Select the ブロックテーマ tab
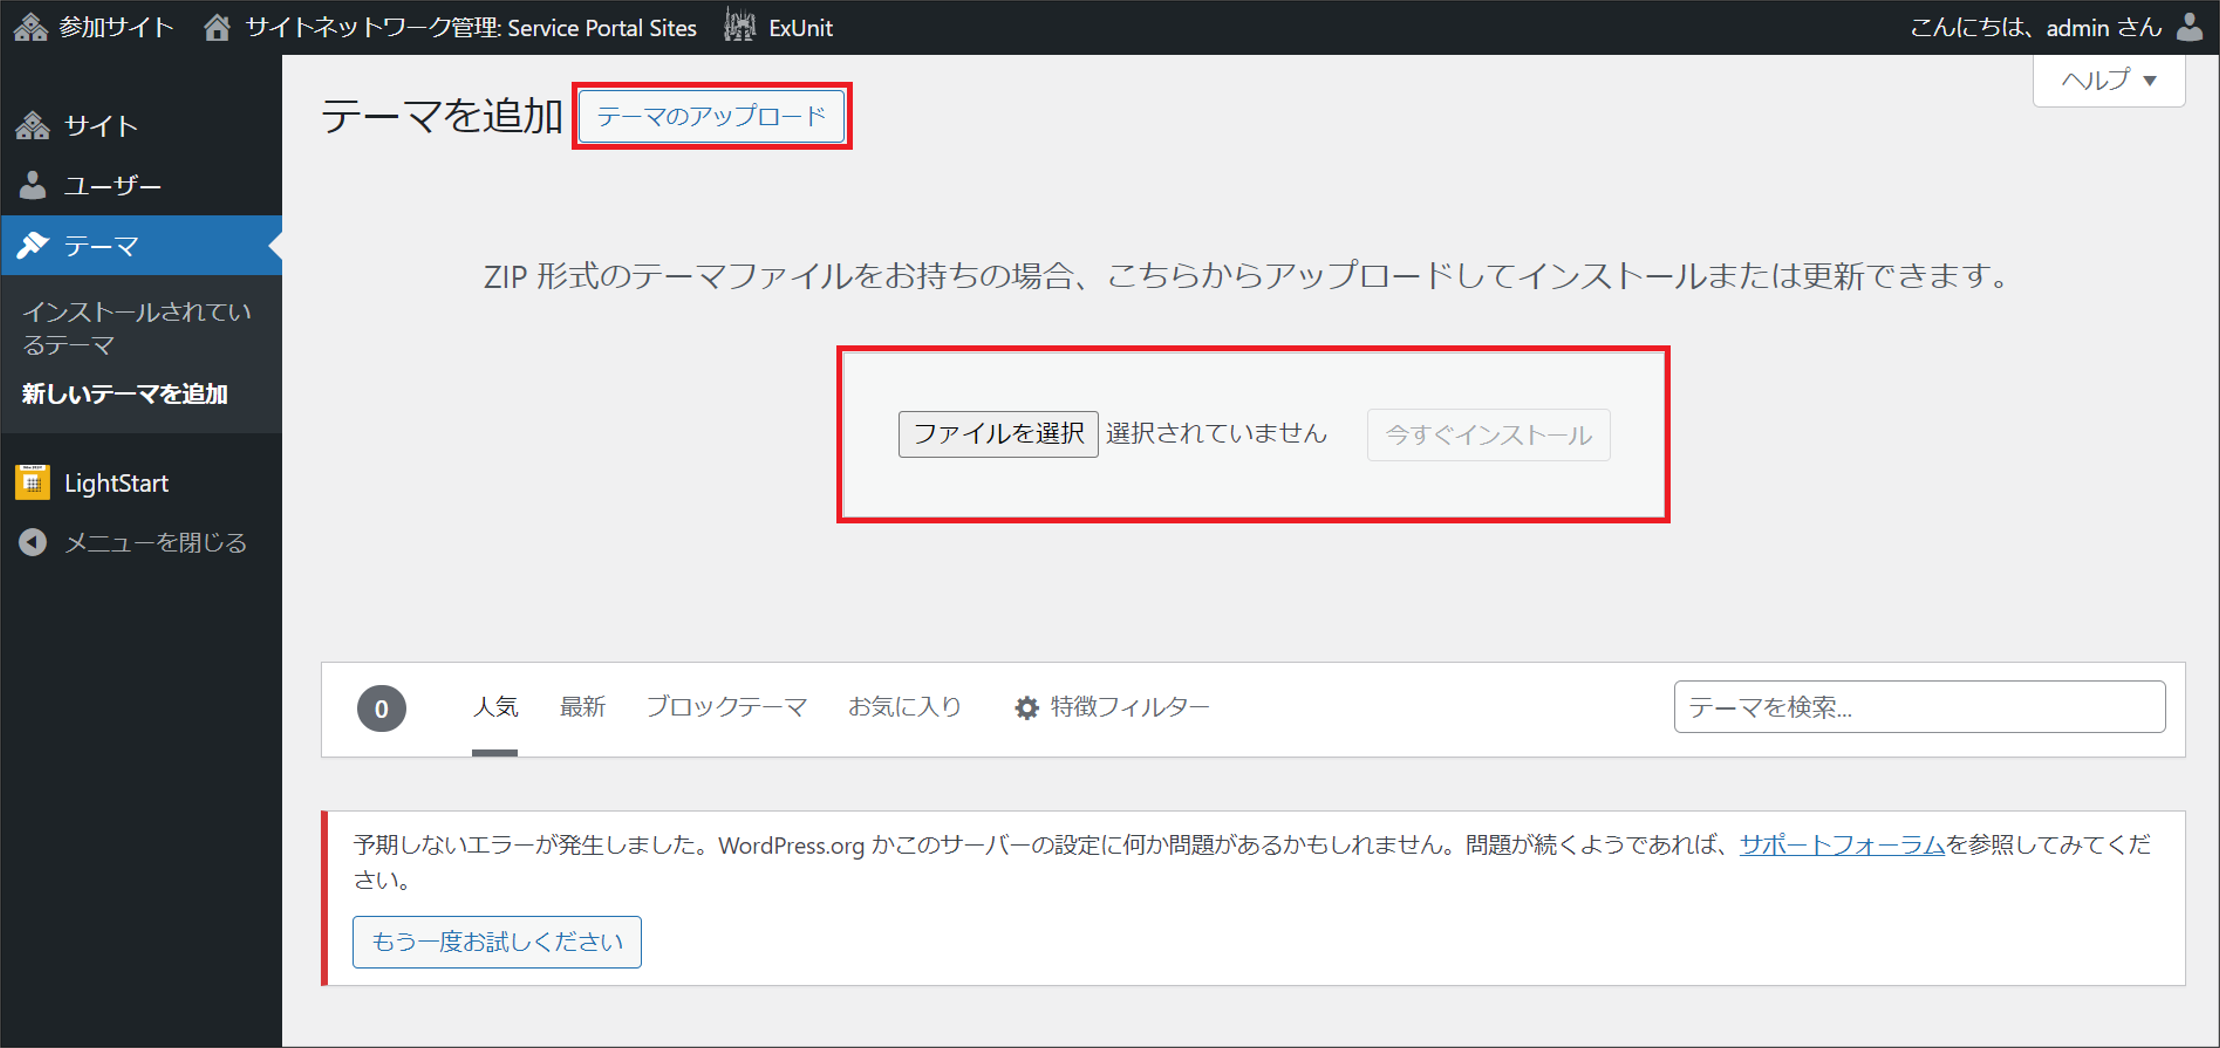This screenshot has height=1048, width=2220. [x=726, y=707]
